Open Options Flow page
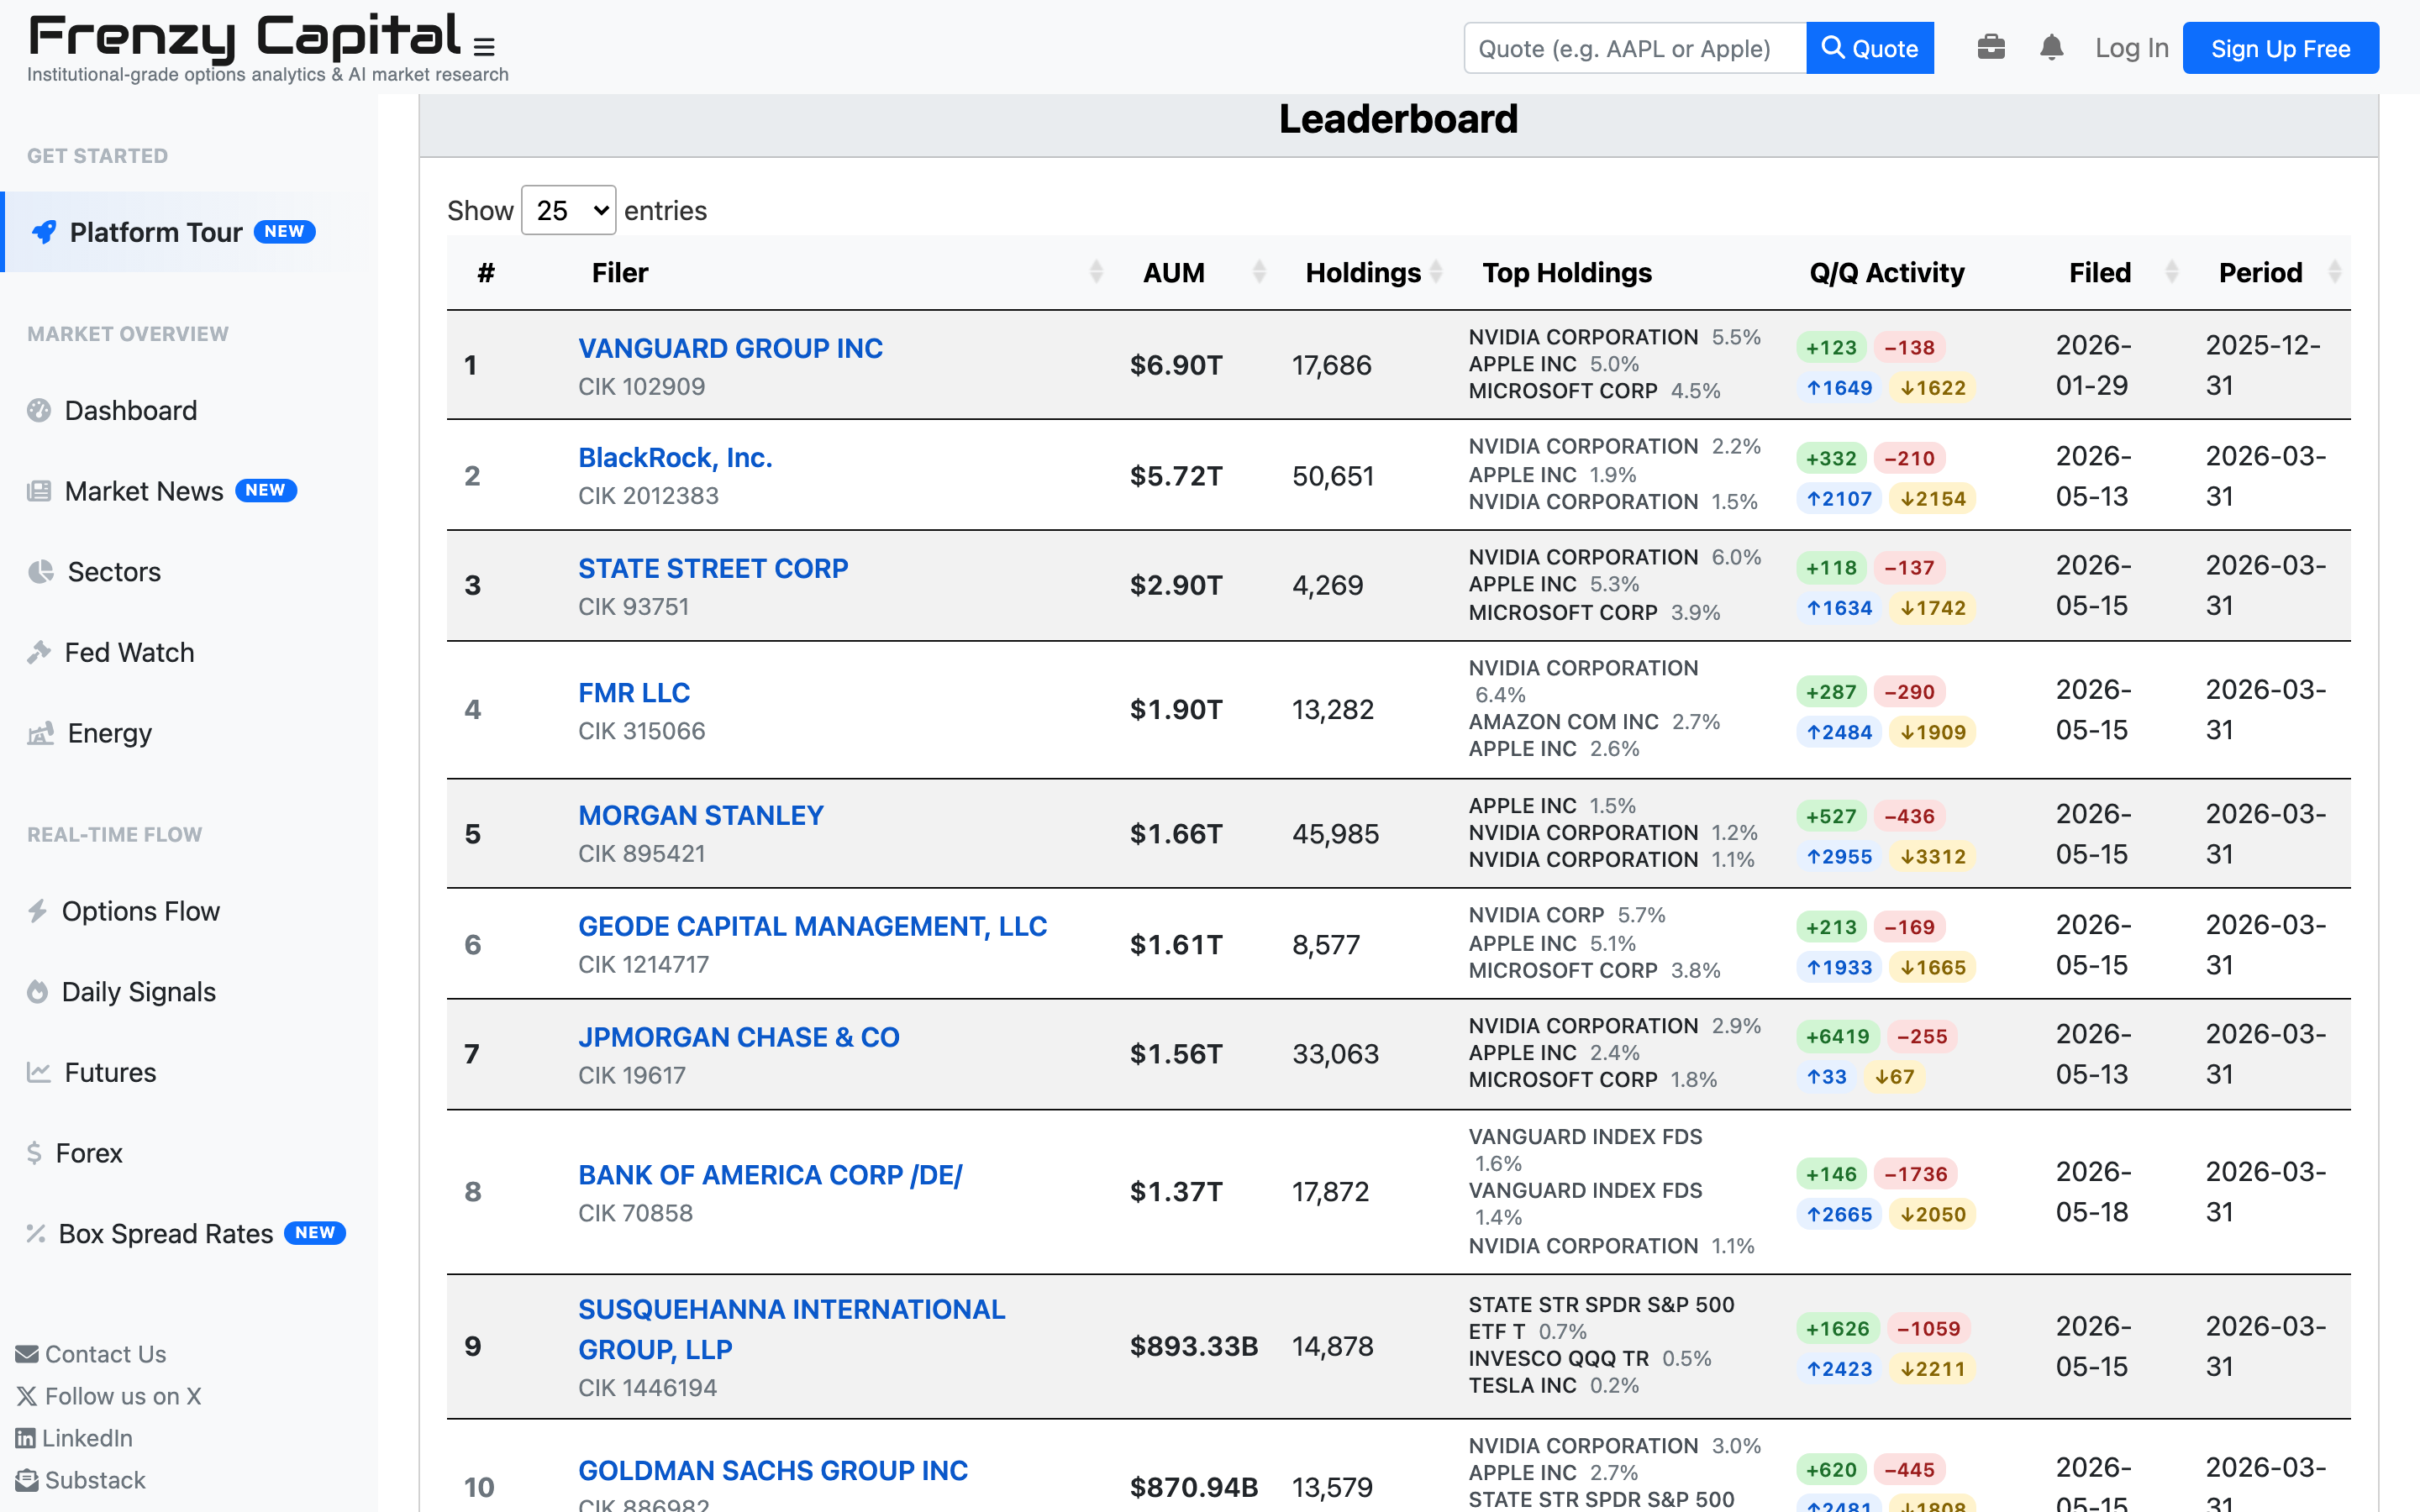The image size is (2420, 1512). pyautogui.click(x=140, y=911)
